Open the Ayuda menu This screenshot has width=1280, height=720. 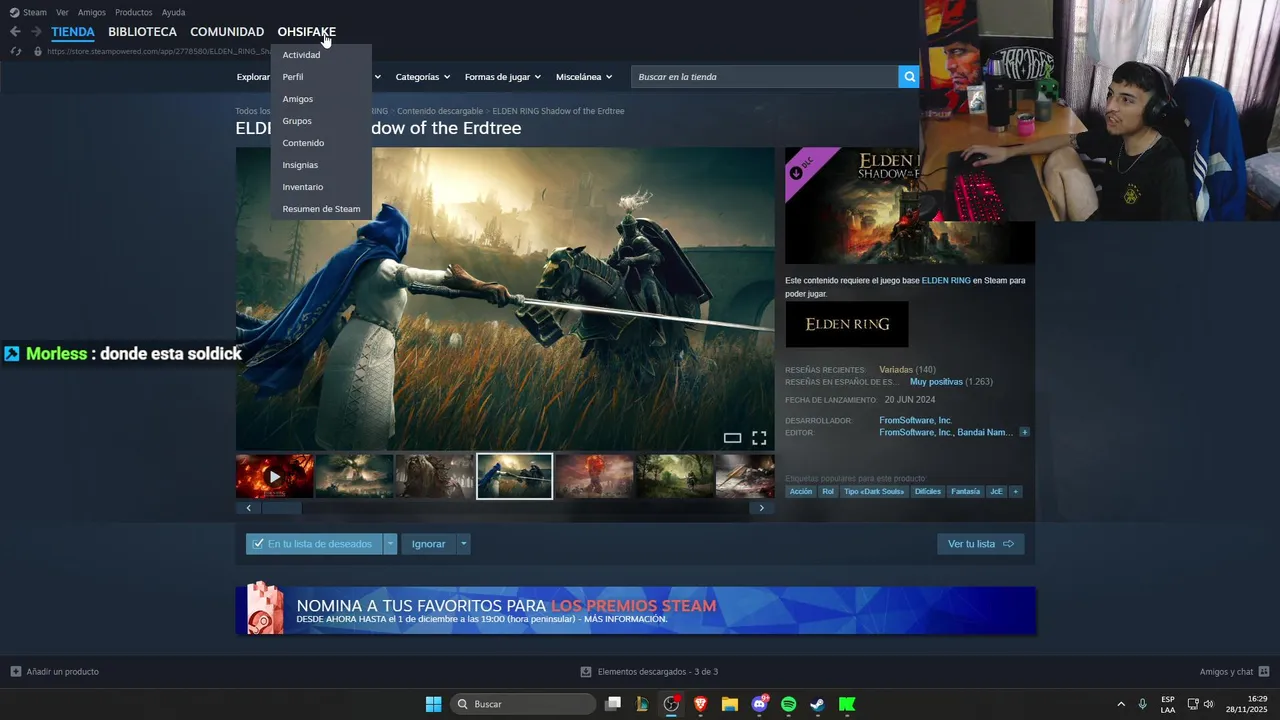click(173, 12)
